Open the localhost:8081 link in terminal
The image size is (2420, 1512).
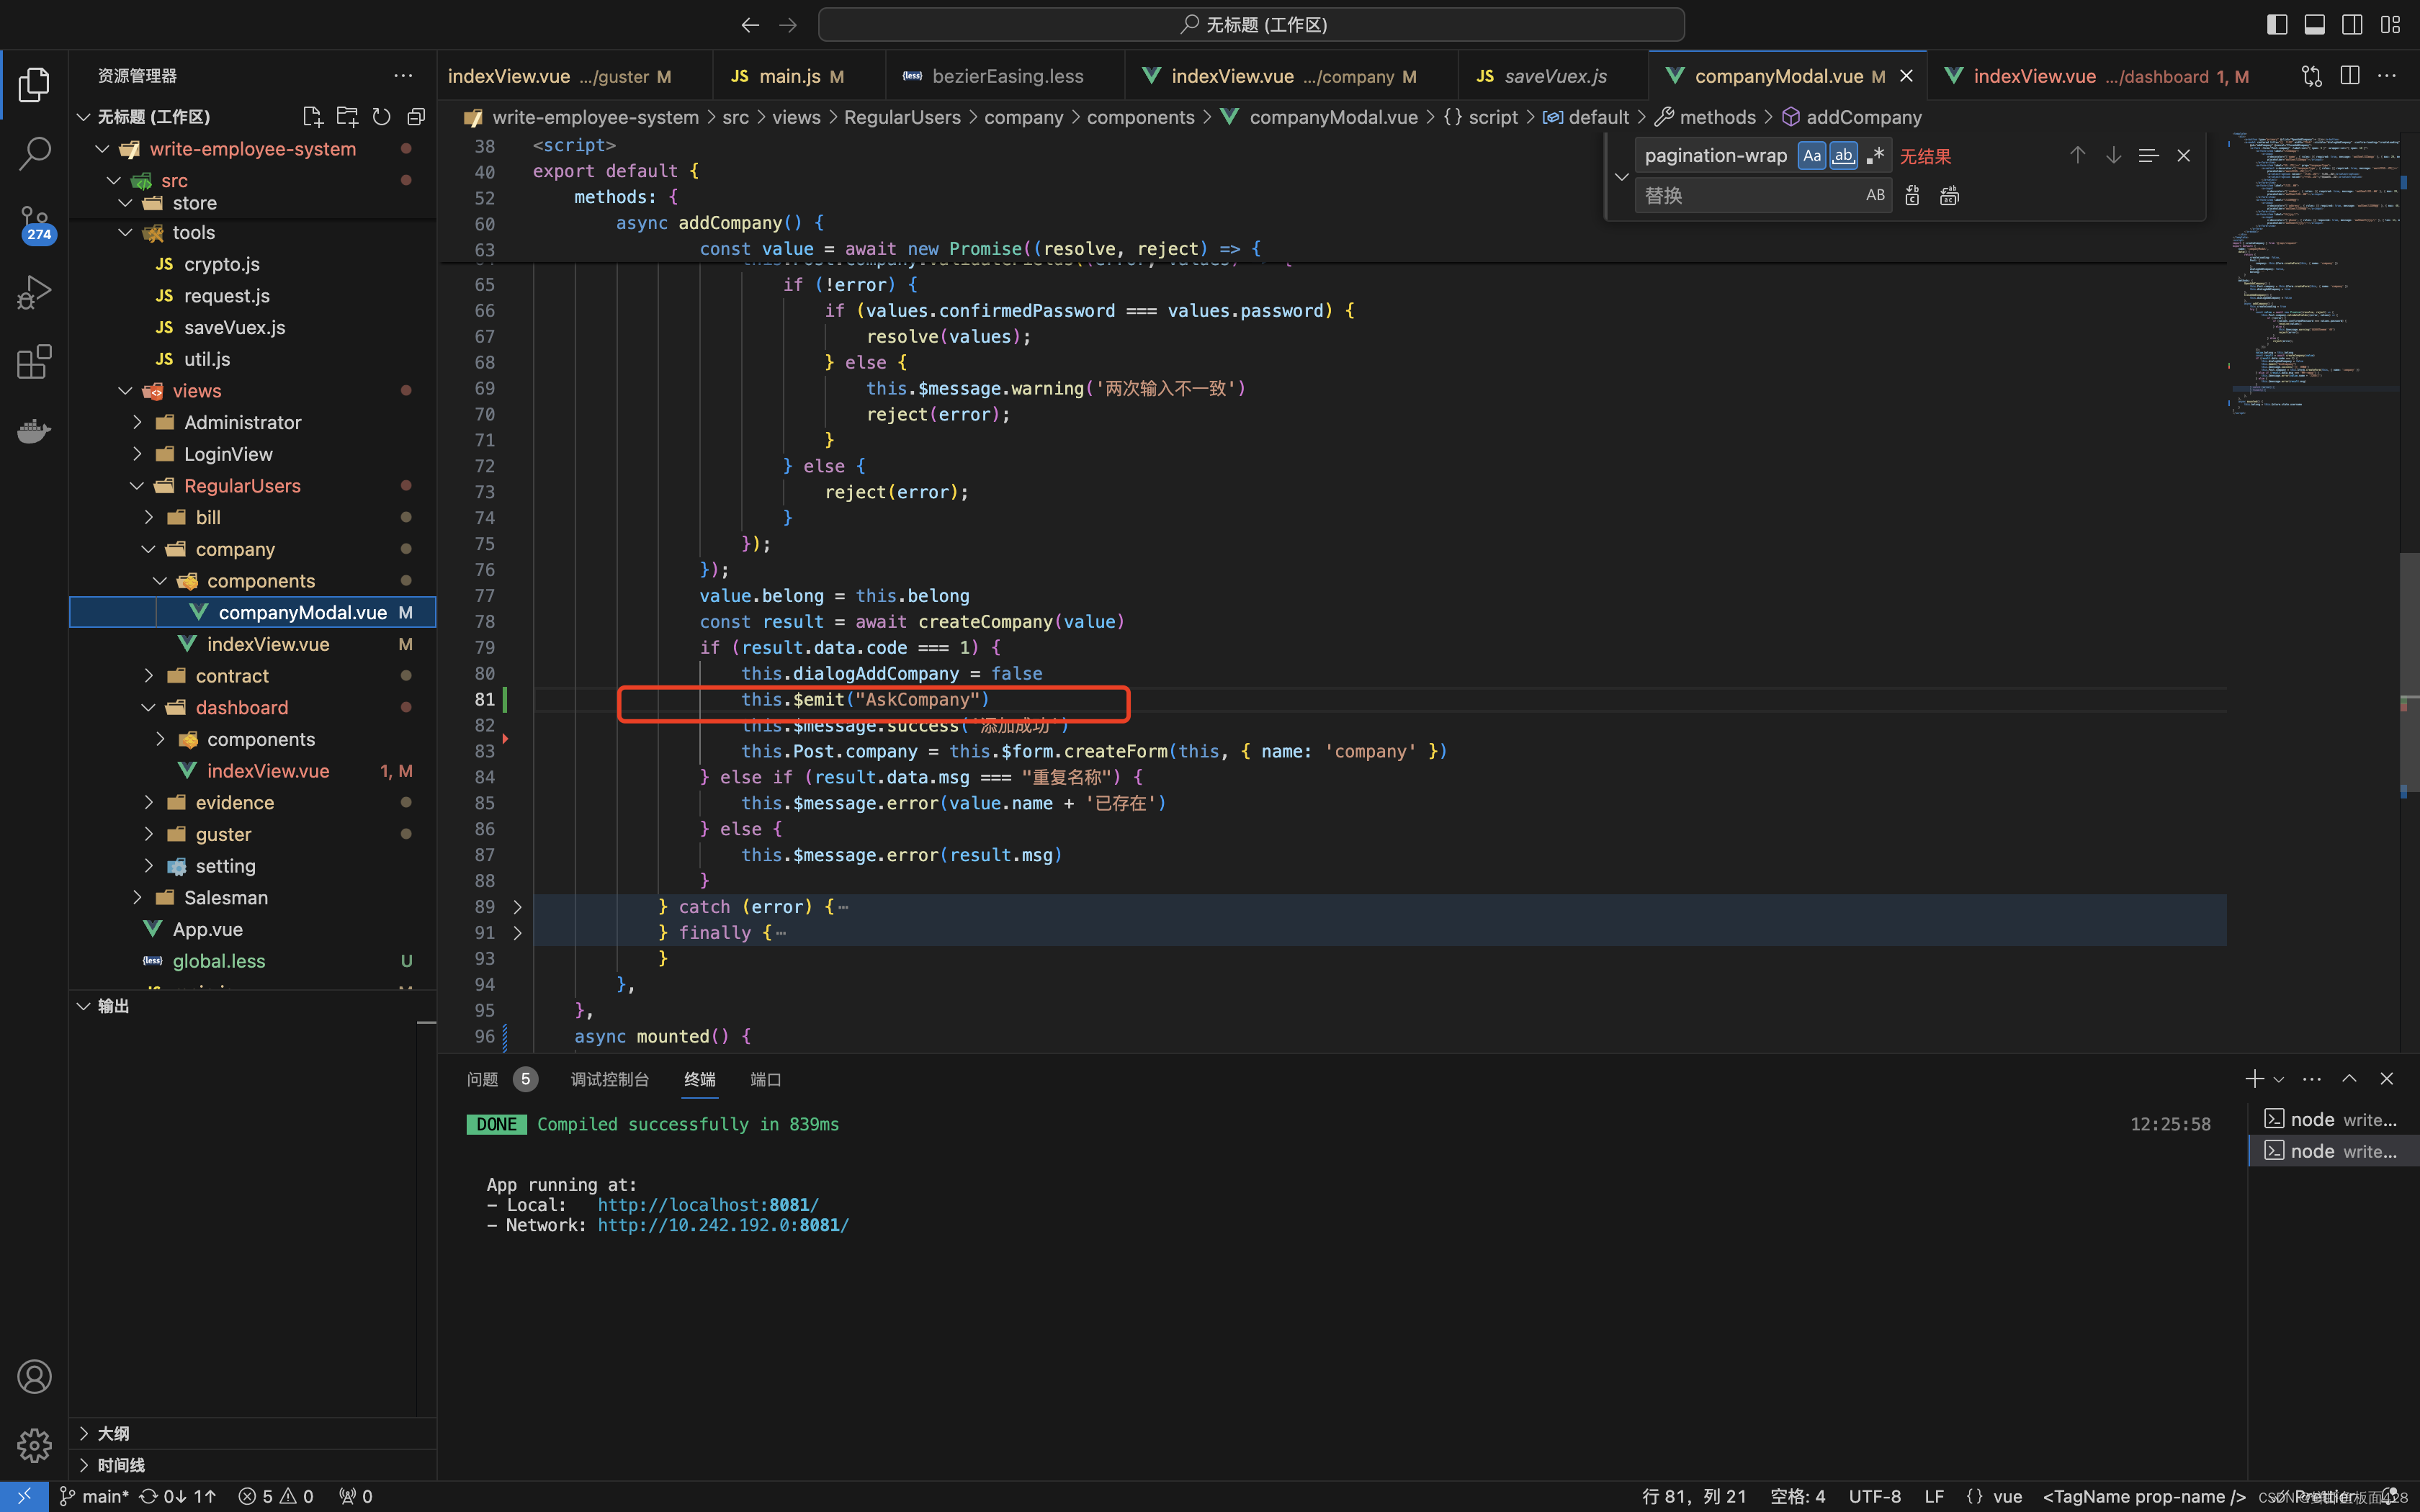[x=708, y=1205]
